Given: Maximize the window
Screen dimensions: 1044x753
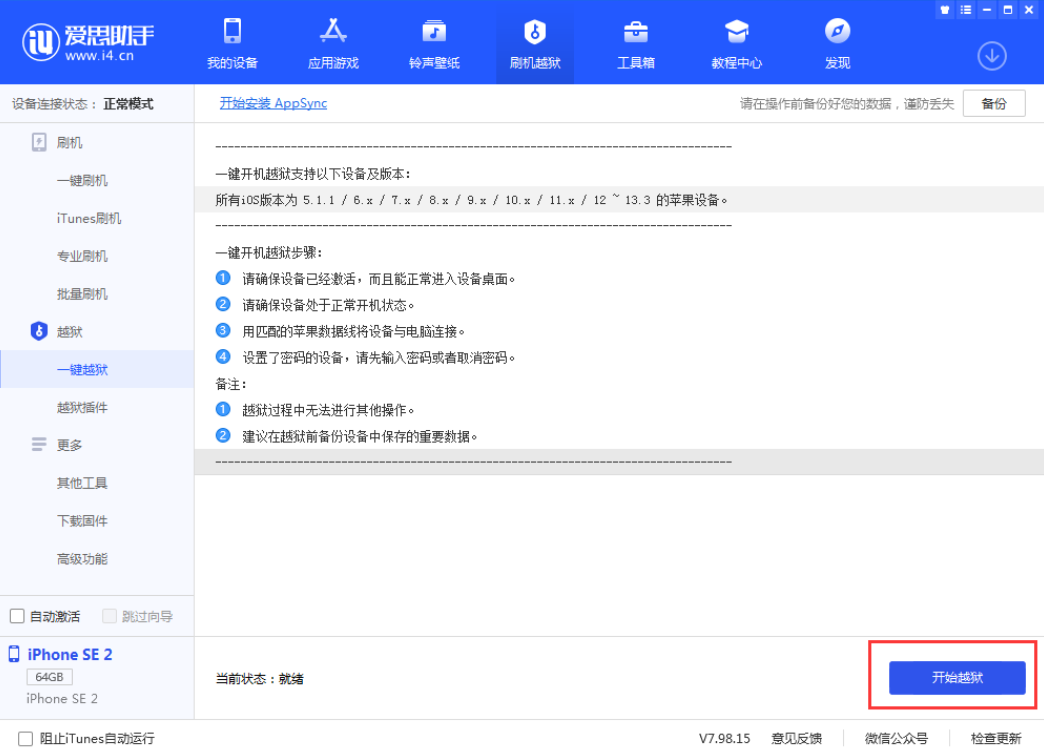Looking at the screenshot, I should pyautogui.click(x=1008, y=10).
